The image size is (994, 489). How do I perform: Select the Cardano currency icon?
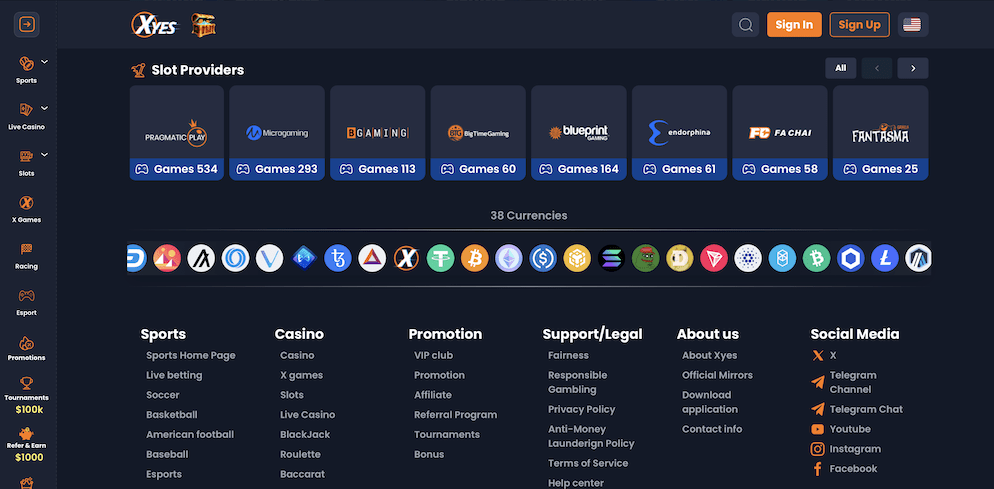(748, 258)
